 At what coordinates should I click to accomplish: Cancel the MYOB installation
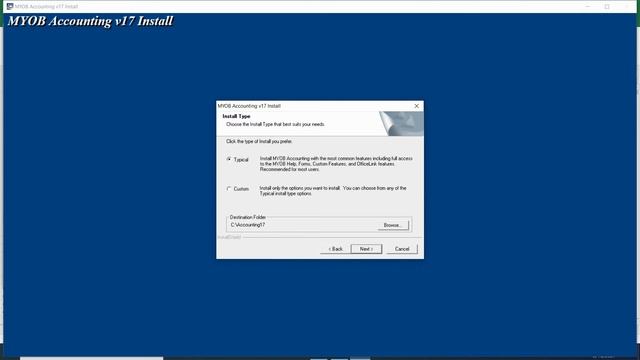click(402, 249)
